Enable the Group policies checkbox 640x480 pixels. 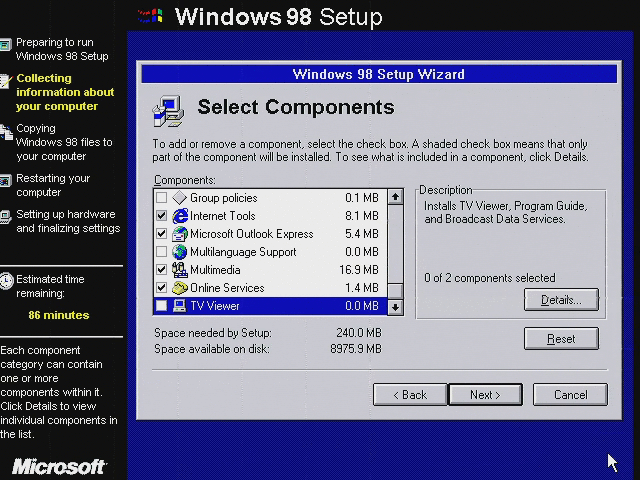[162, 198]
